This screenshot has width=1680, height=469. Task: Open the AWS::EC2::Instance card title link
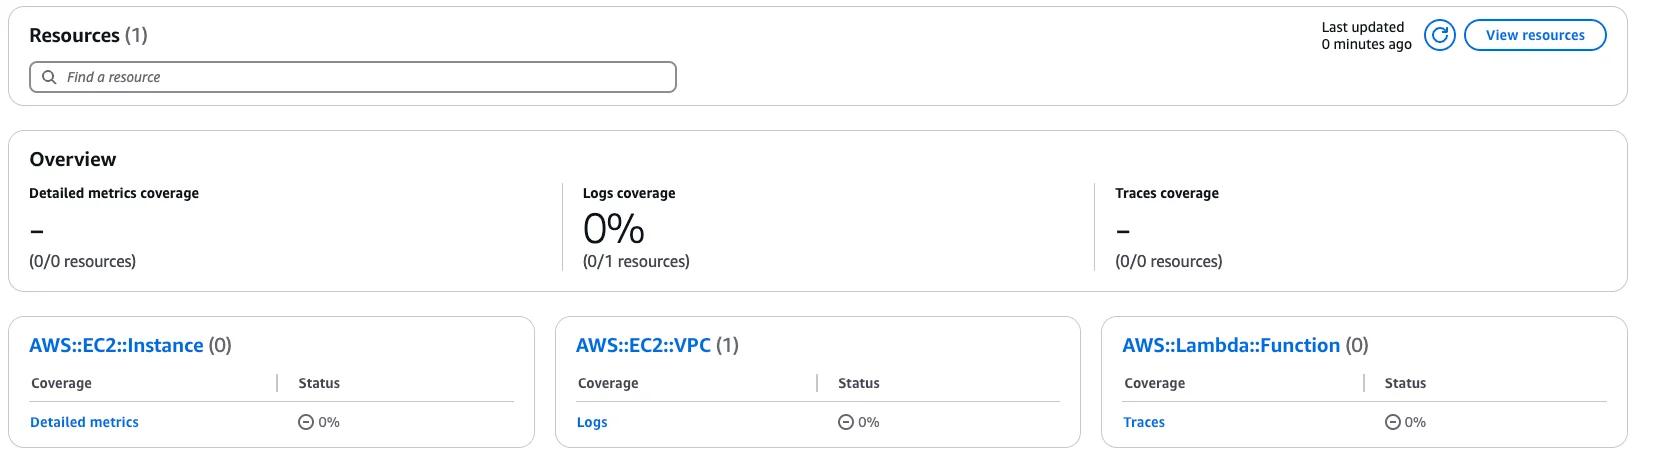point(116,346)
